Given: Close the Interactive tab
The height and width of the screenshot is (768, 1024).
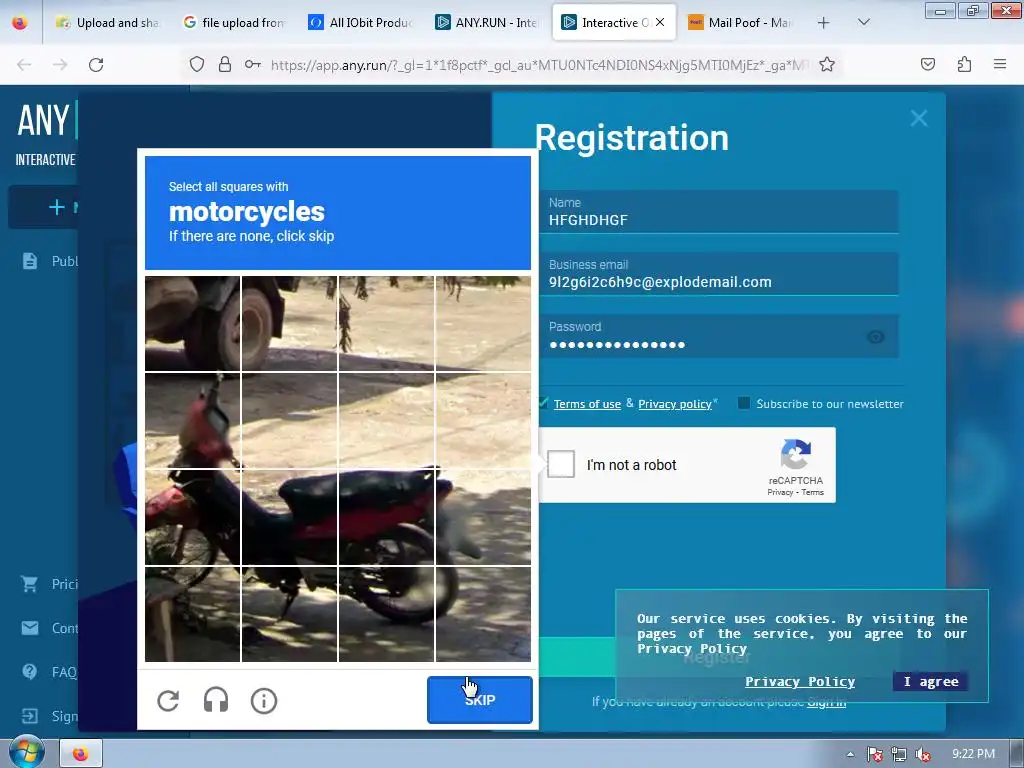Looking at the screenshot, I should 660,22.
